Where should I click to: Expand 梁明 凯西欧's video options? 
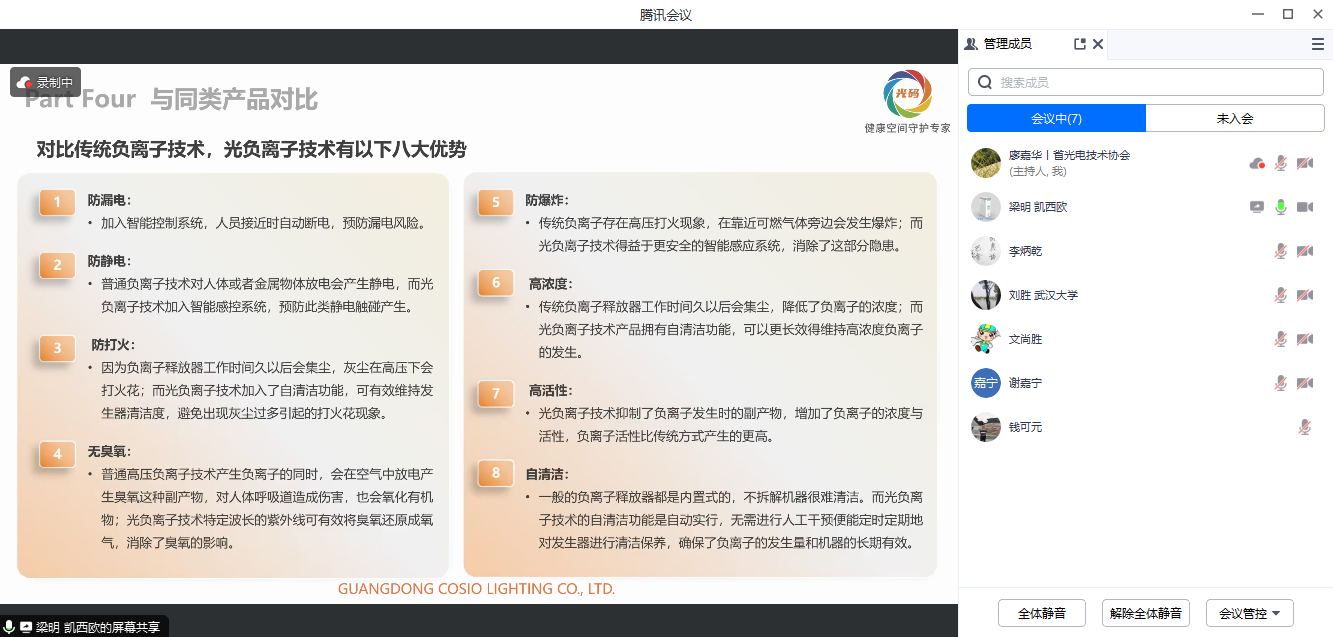pyautogui.click(x=1306, y=206)
